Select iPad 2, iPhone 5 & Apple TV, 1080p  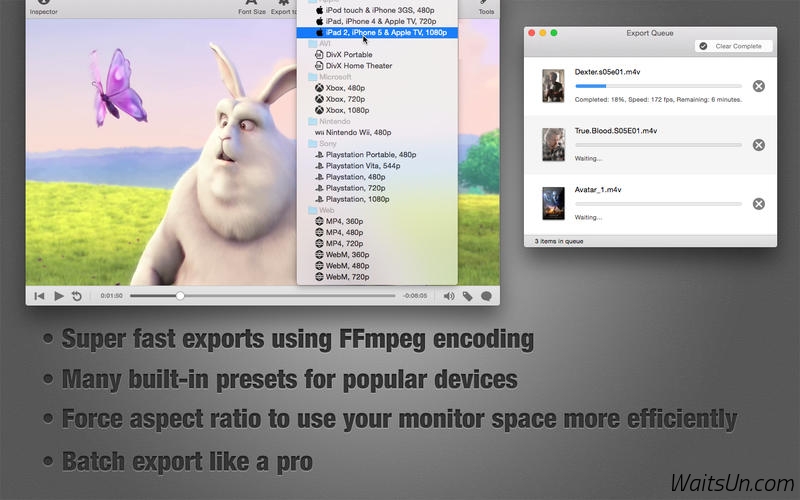click(x=377, y=33)
